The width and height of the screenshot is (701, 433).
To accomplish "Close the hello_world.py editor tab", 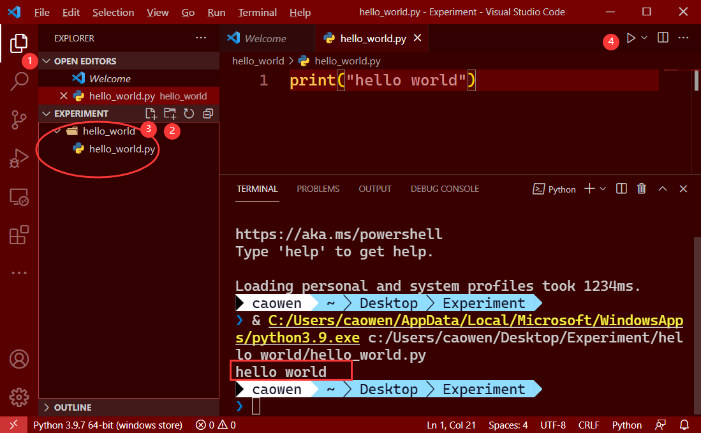I will [x=417, y=38].
